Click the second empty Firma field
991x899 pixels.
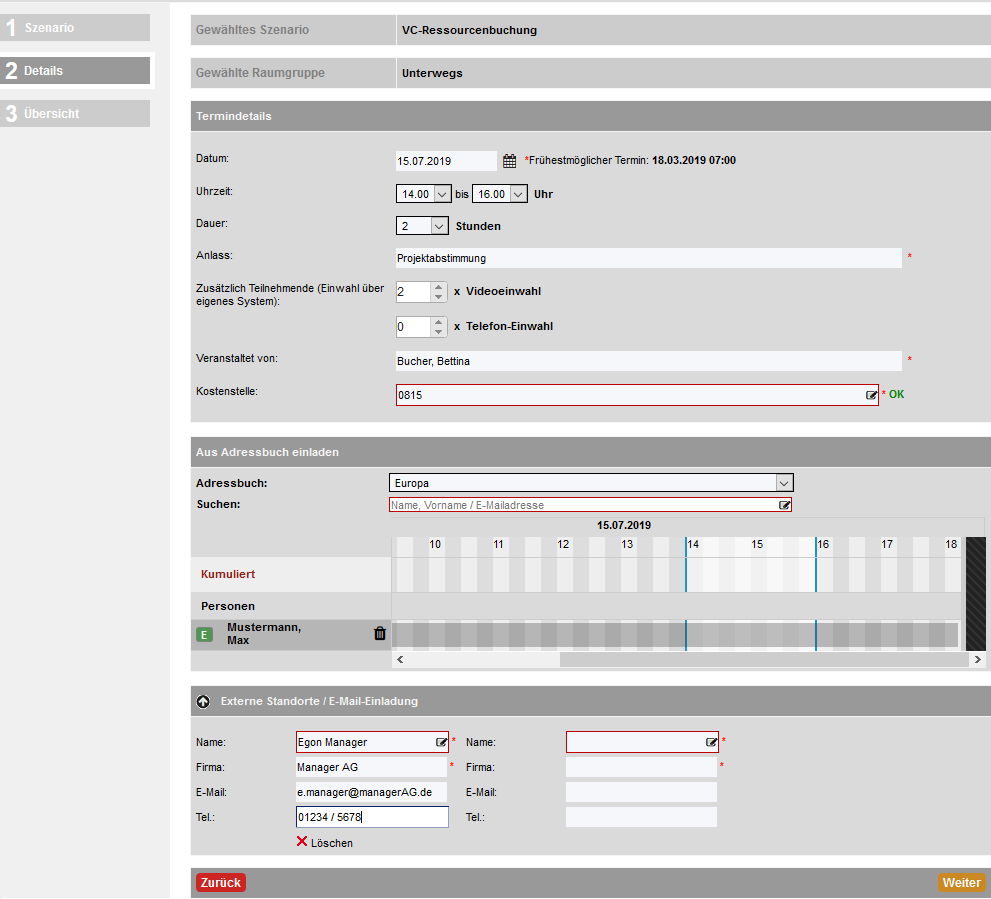641,768
